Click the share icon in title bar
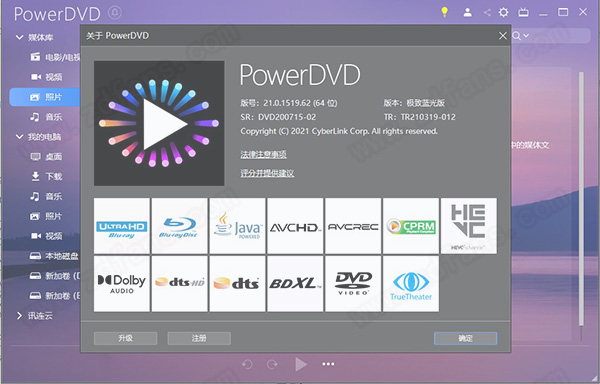600x384 pixels. (487, 13)
